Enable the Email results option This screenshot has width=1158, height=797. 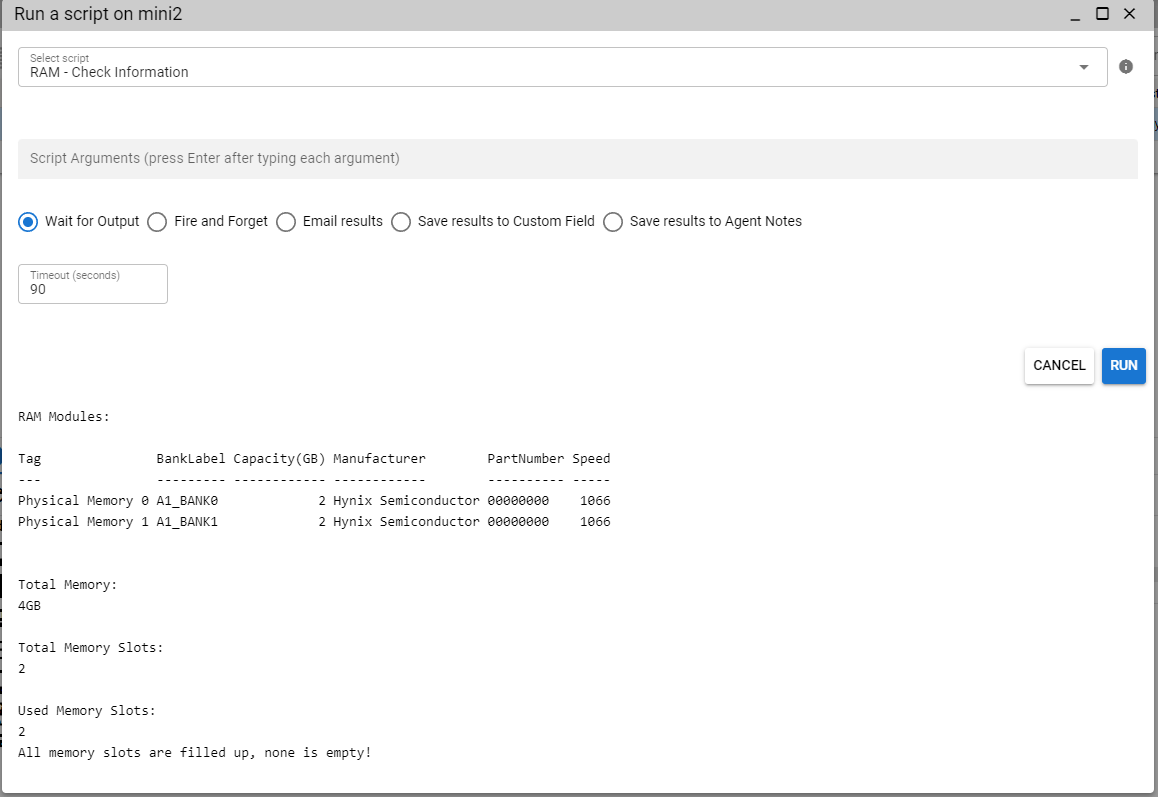[286, 222]
